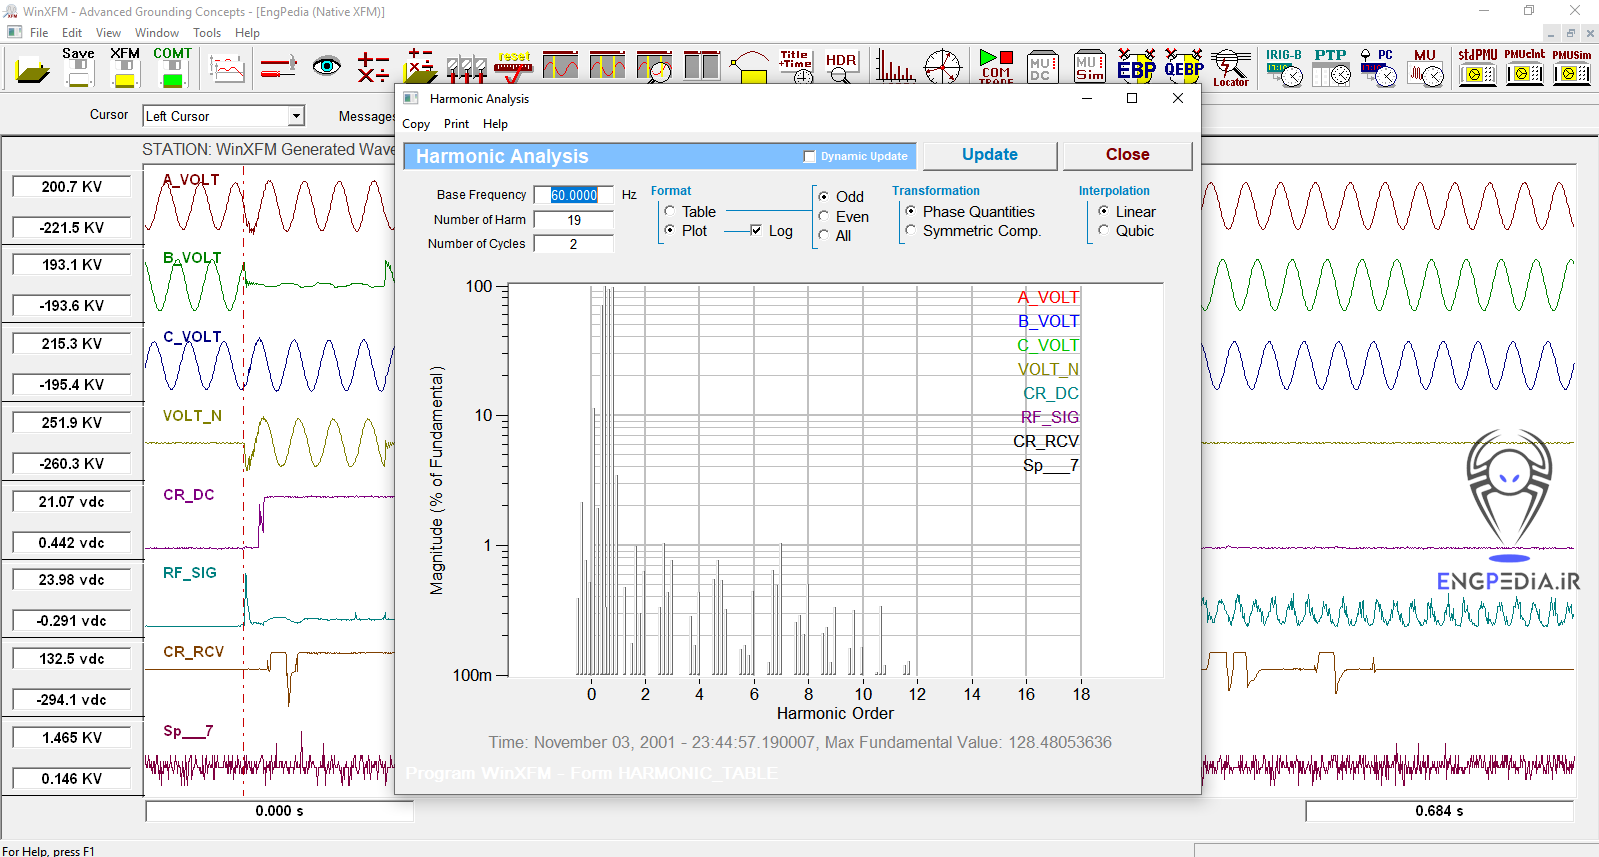Click the MU DC toolbar icon
Image resolution: width=1599 pixels, height=857 pixels.
tap(1042, 67)
